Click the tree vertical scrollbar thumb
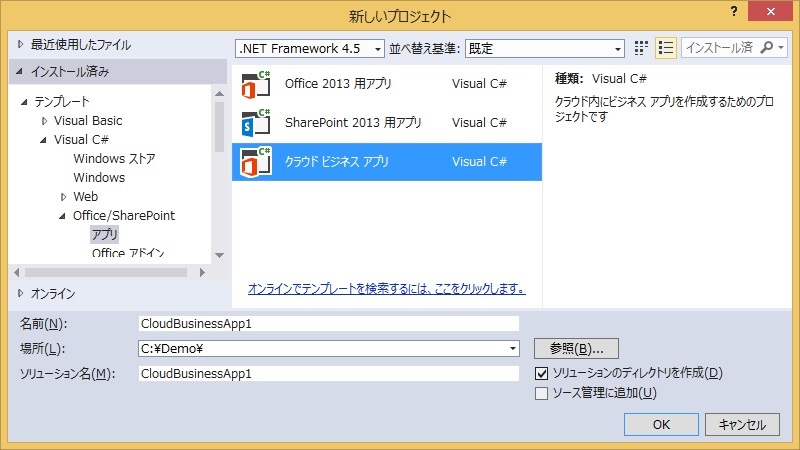 219,127
